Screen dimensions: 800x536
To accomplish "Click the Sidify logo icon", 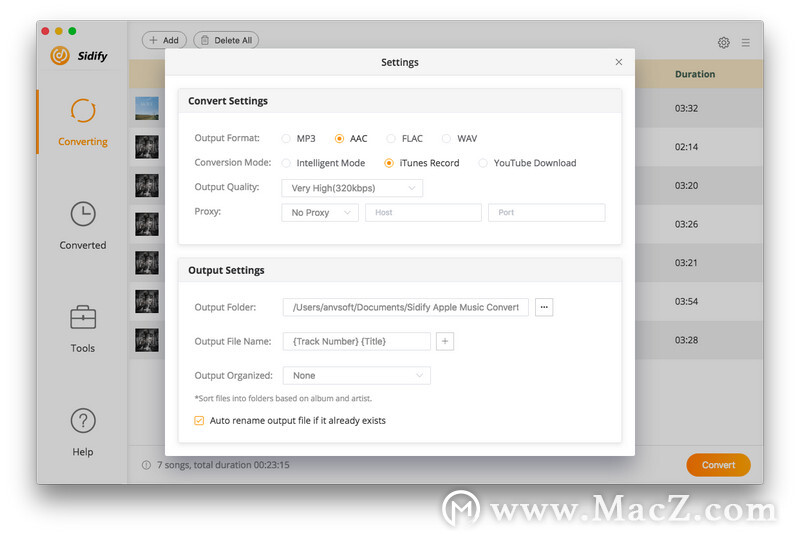I will 60,56.
